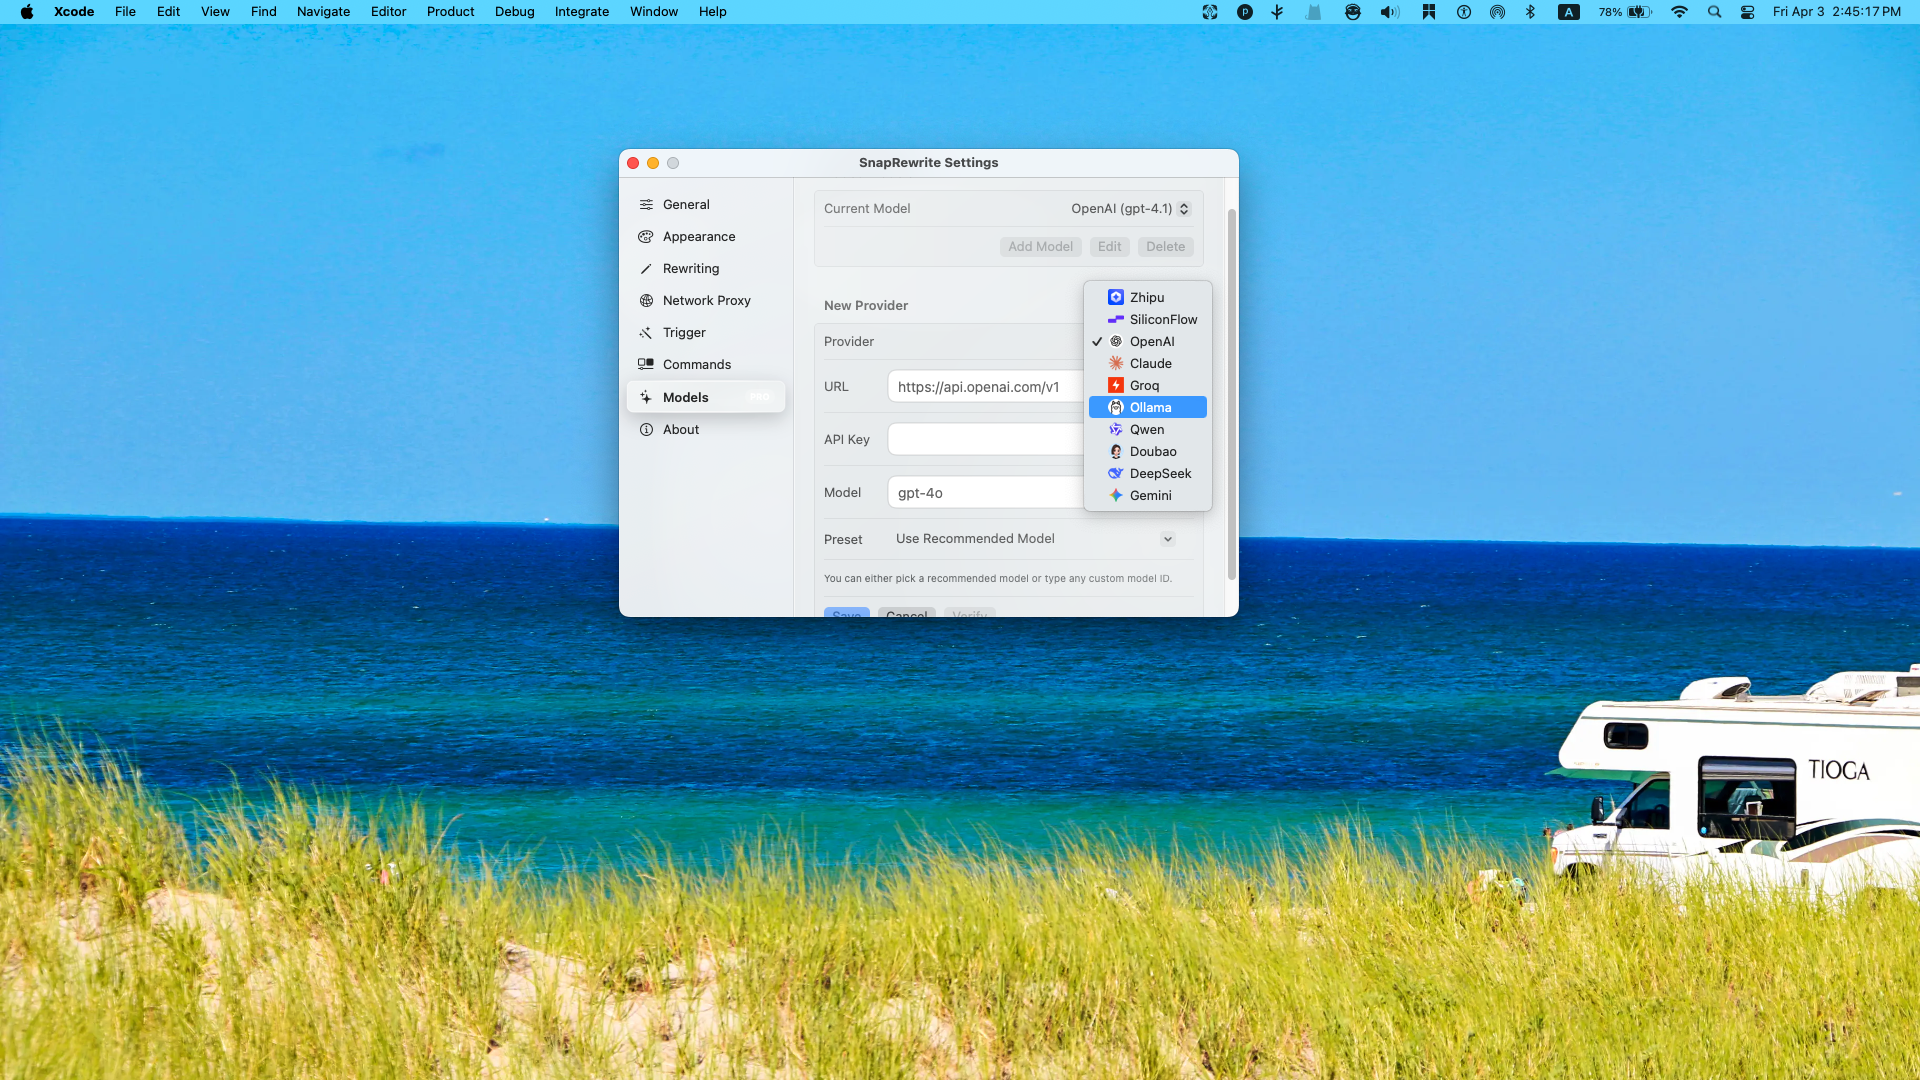Click the Add Model button
This screenshot has height=1080, width=1920.
(1040, 246)
